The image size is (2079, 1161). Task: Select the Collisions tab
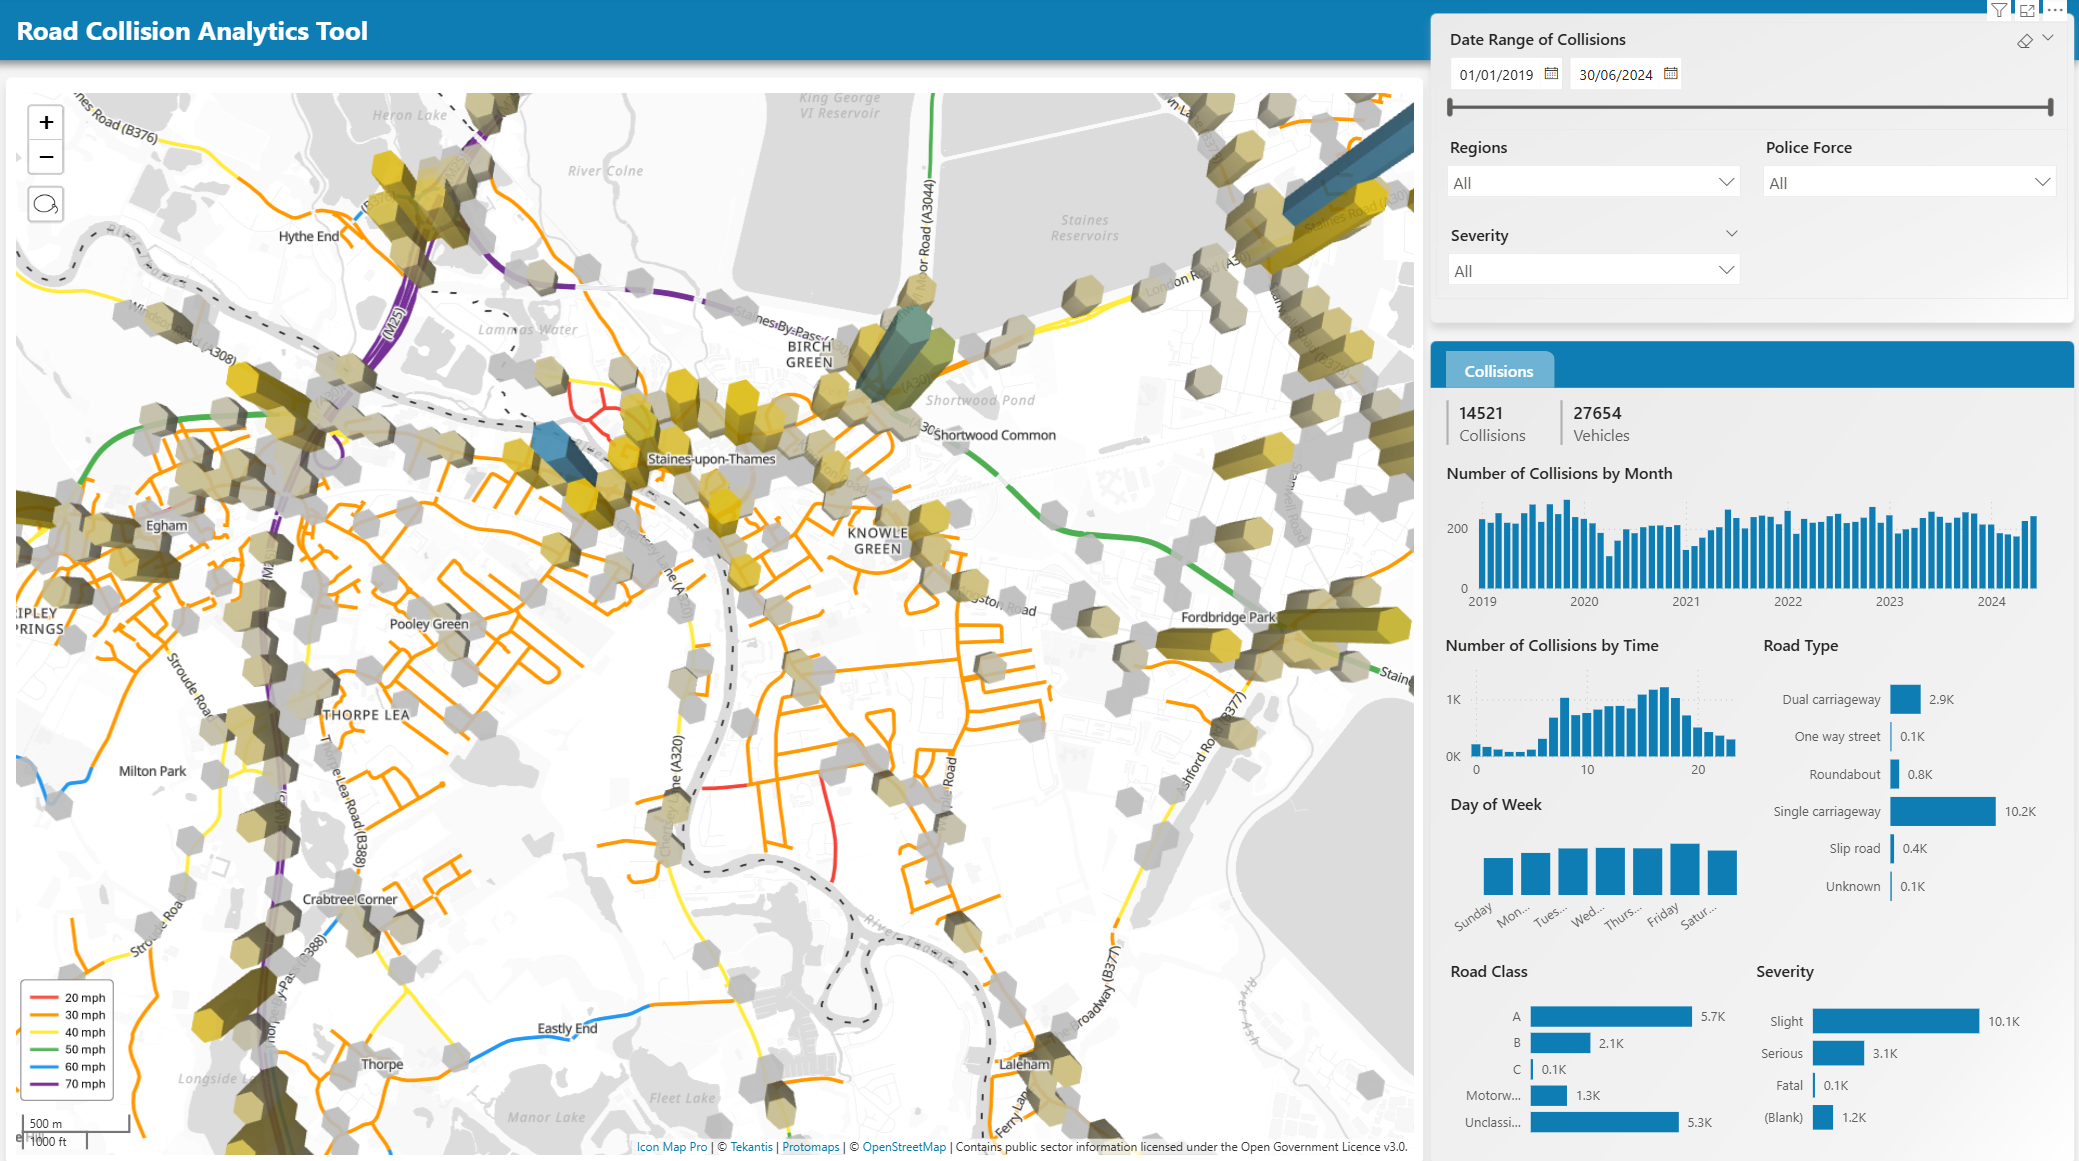1497,371
